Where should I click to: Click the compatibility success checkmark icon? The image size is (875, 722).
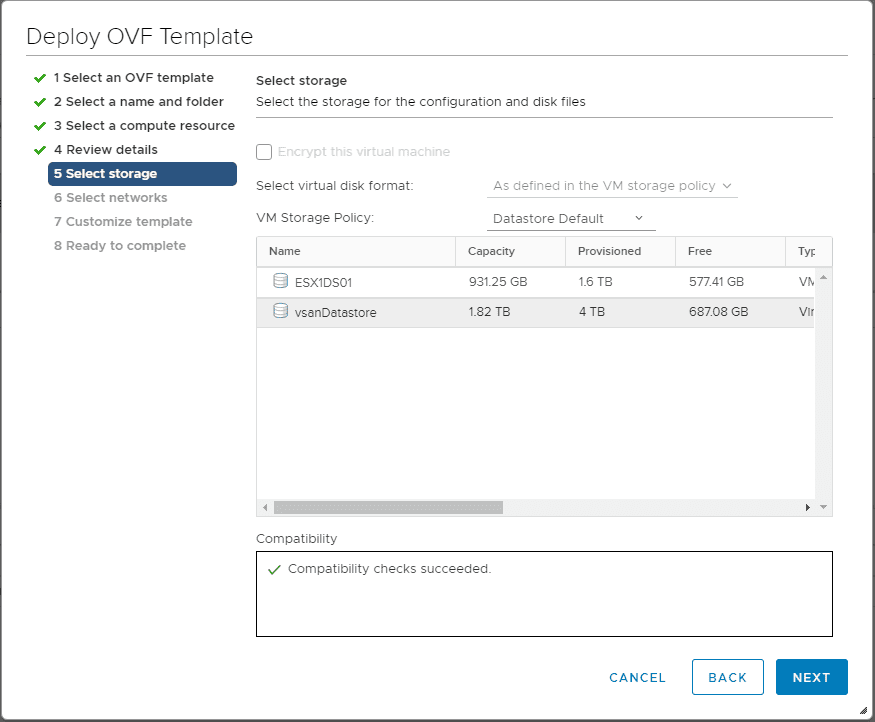pyautogui.click(x=274, y=569)
